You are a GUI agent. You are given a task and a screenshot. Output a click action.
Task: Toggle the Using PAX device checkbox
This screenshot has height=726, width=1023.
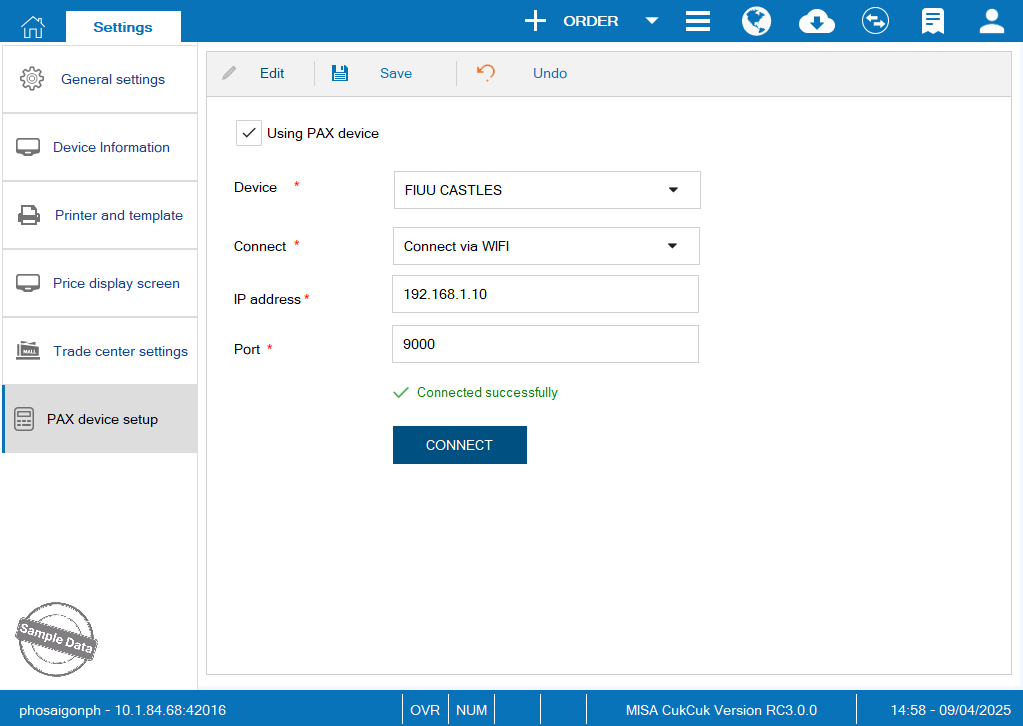tap(249, 133)
